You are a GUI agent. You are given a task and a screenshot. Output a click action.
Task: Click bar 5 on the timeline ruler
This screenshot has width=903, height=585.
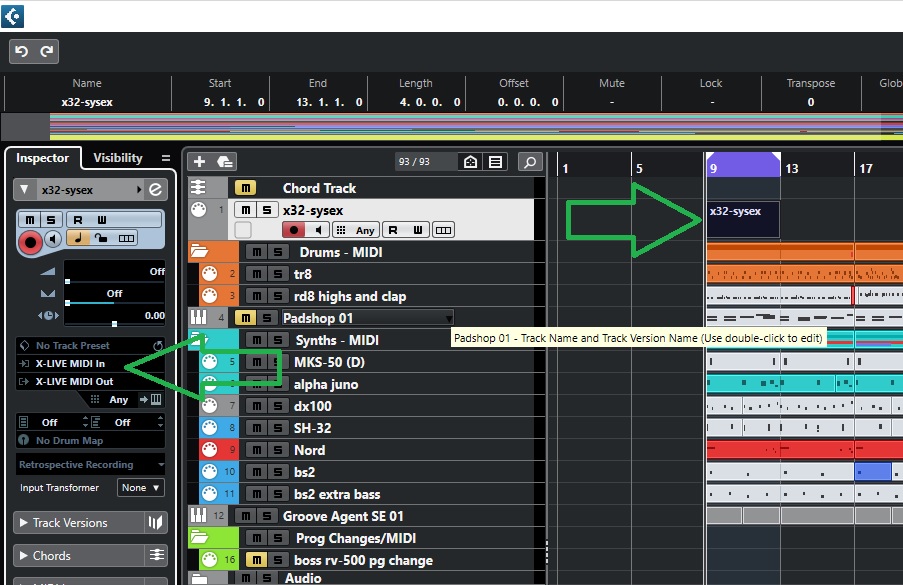639,169
